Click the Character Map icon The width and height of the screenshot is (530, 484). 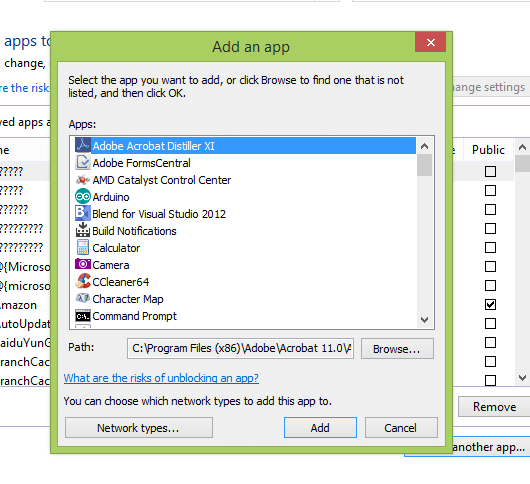[83, 298]
